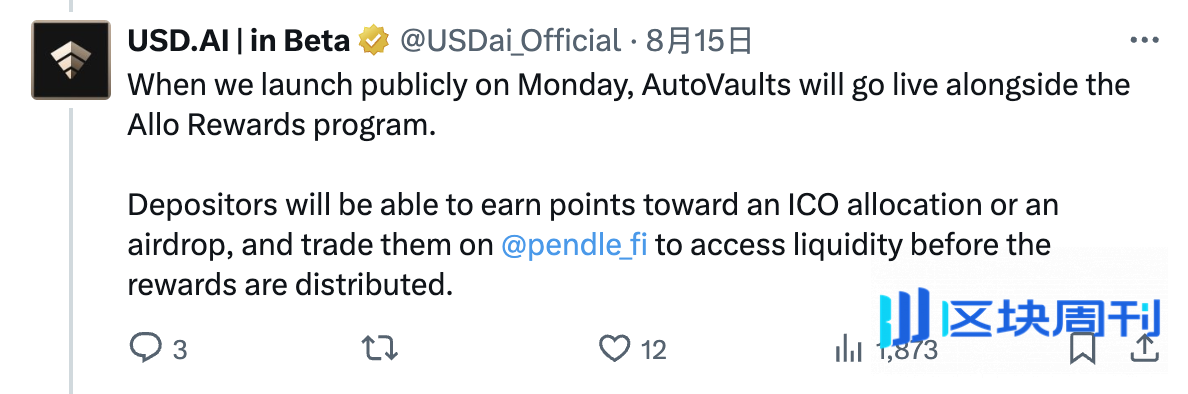Click the 1,873 views count
Viewport: 1188px width, 394px height.
point(907,350)
